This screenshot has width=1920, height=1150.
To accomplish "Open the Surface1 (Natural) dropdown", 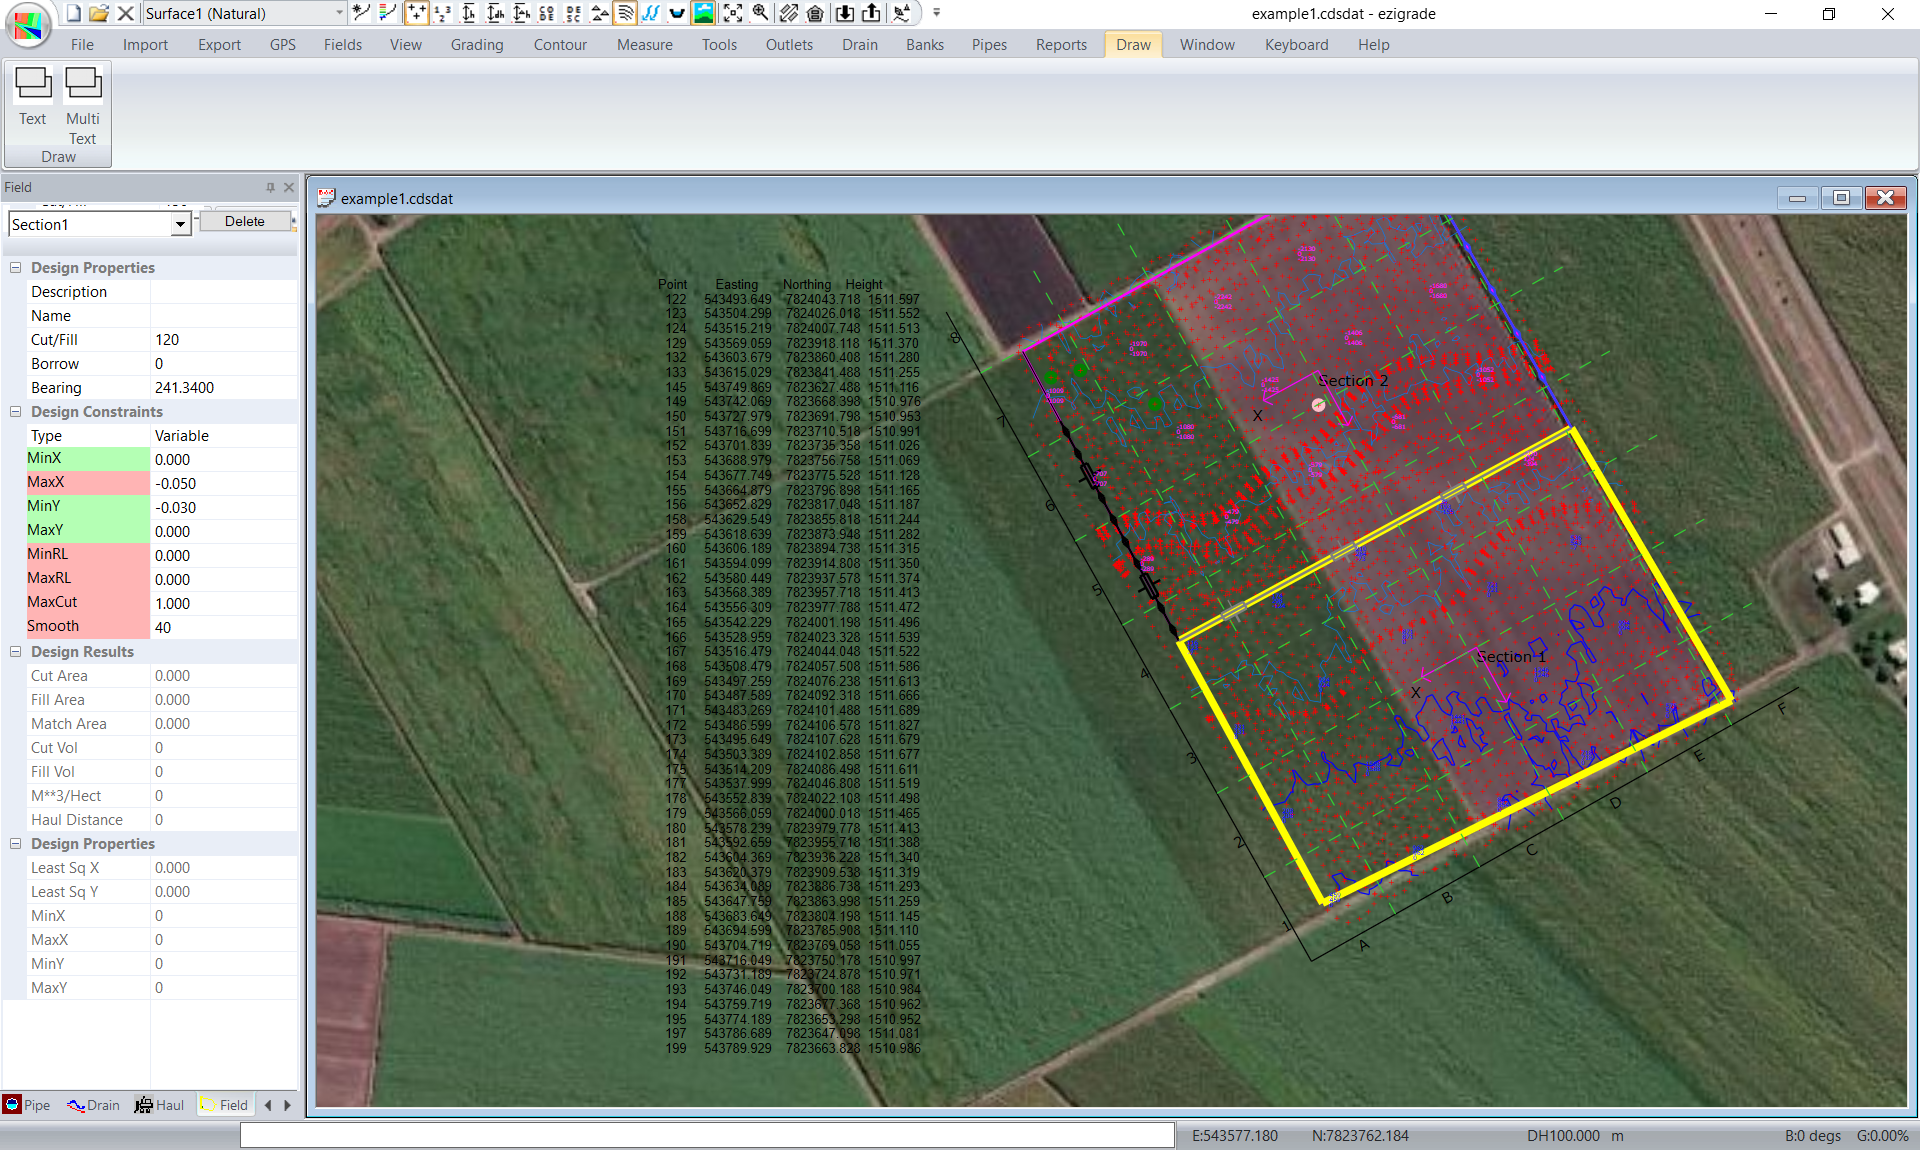I will coord(339,13).
